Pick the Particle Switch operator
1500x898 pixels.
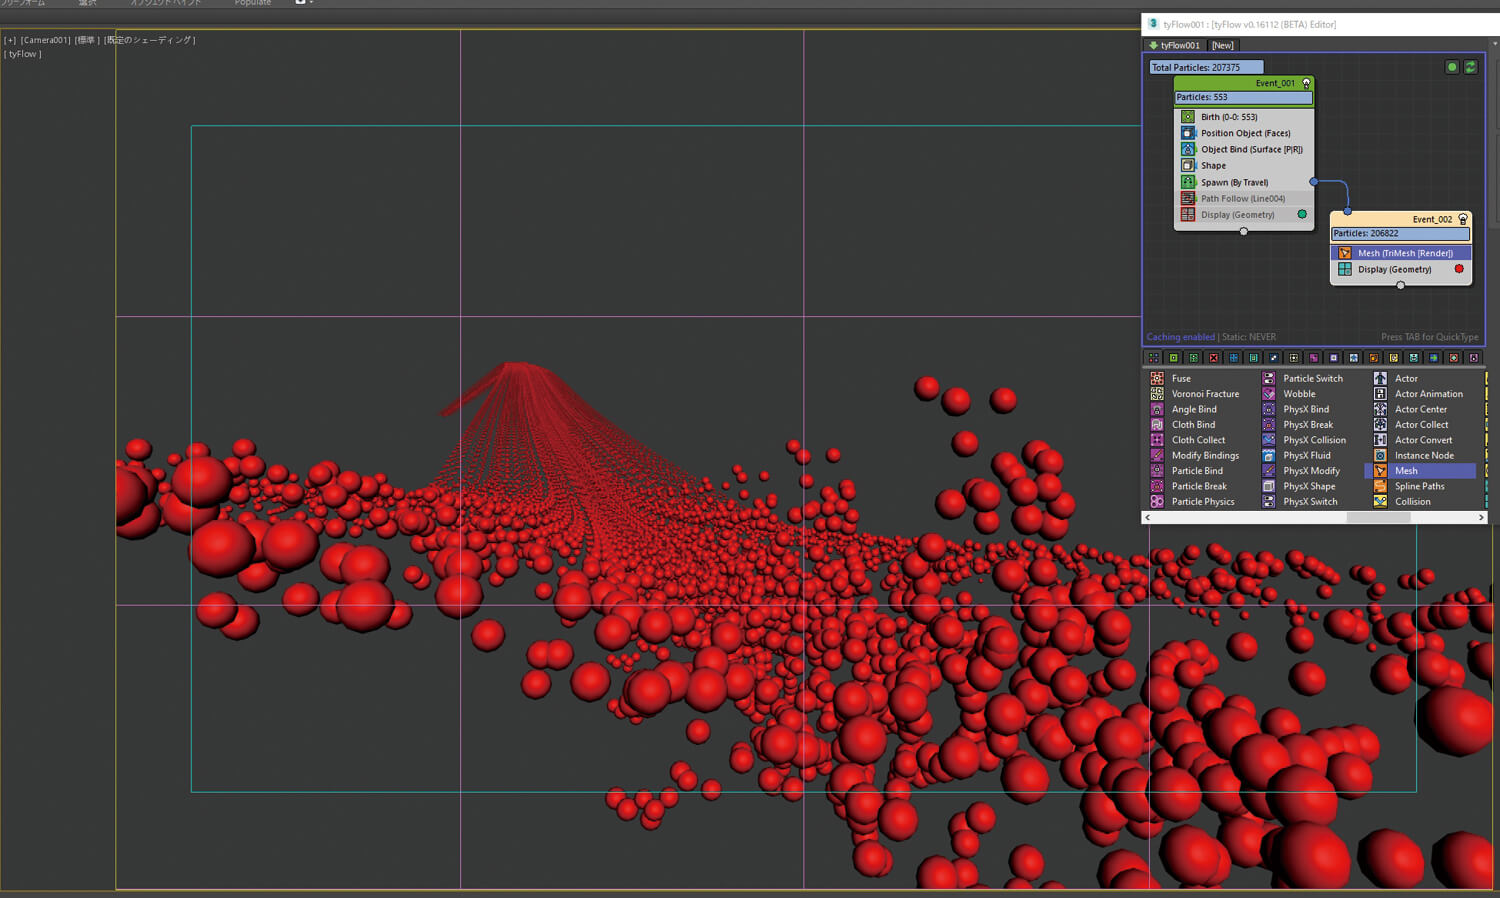click(x=1303, y=378)
